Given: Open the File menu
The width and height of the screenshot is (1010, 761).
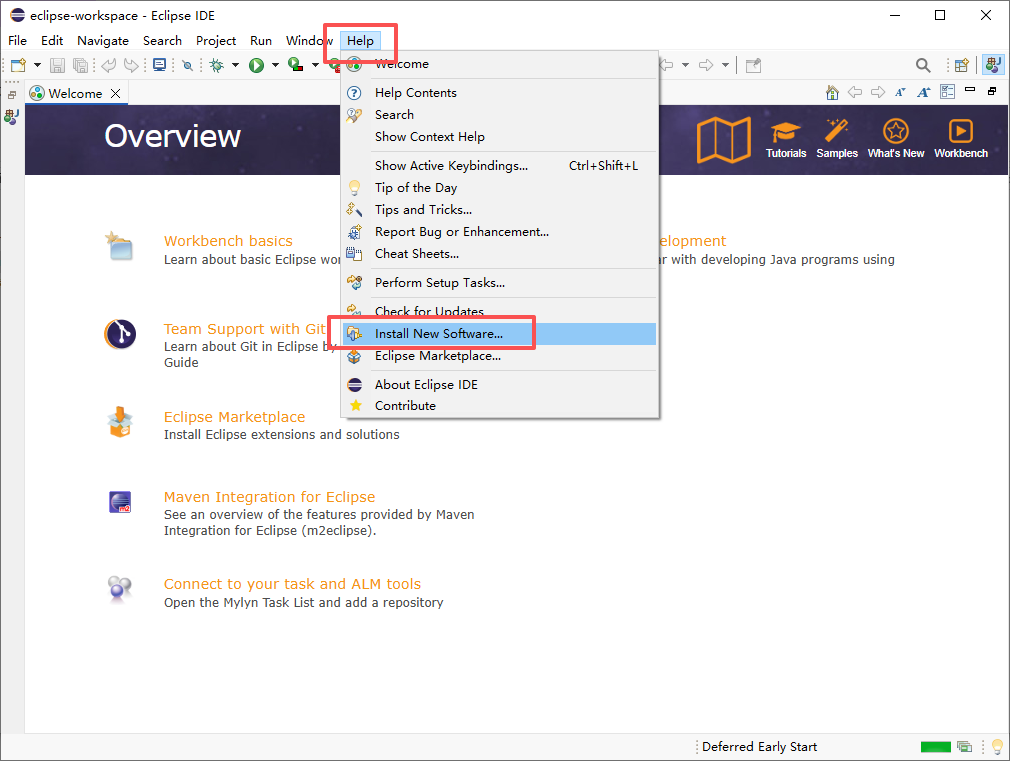Looking at the screenshot, I should coord(17,41).
